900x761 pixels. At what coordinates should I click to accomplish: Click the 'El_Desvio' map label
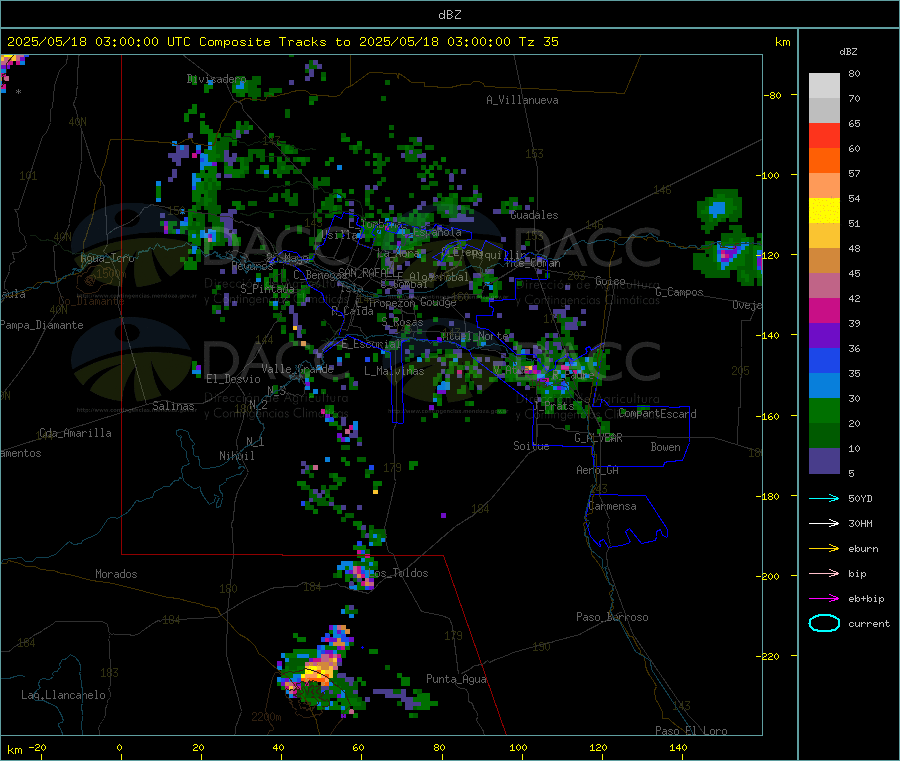[234, 379]
